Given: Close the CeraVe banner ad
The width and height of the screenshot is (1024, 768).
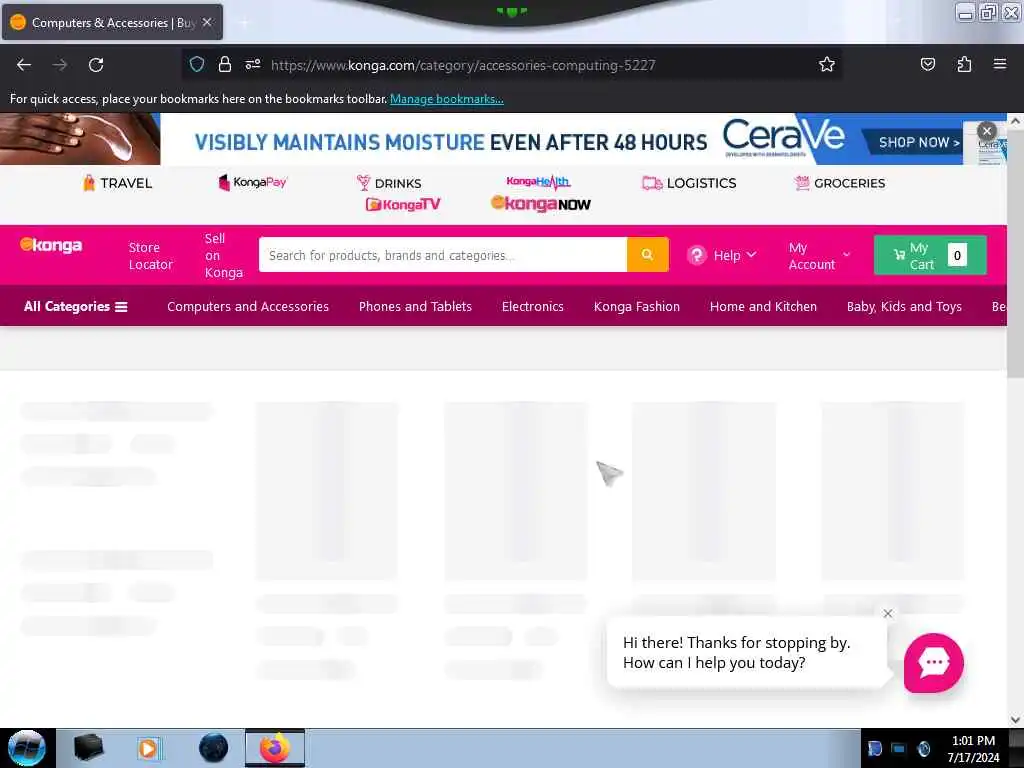Looking at the screenshot, I should (x=987, y=131).
